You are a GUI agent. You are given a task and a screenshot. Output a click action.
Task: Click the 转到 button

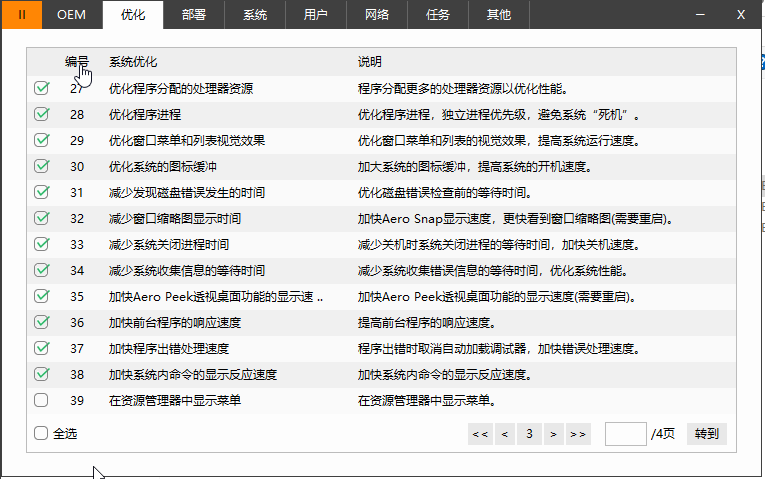click(707, 434)
